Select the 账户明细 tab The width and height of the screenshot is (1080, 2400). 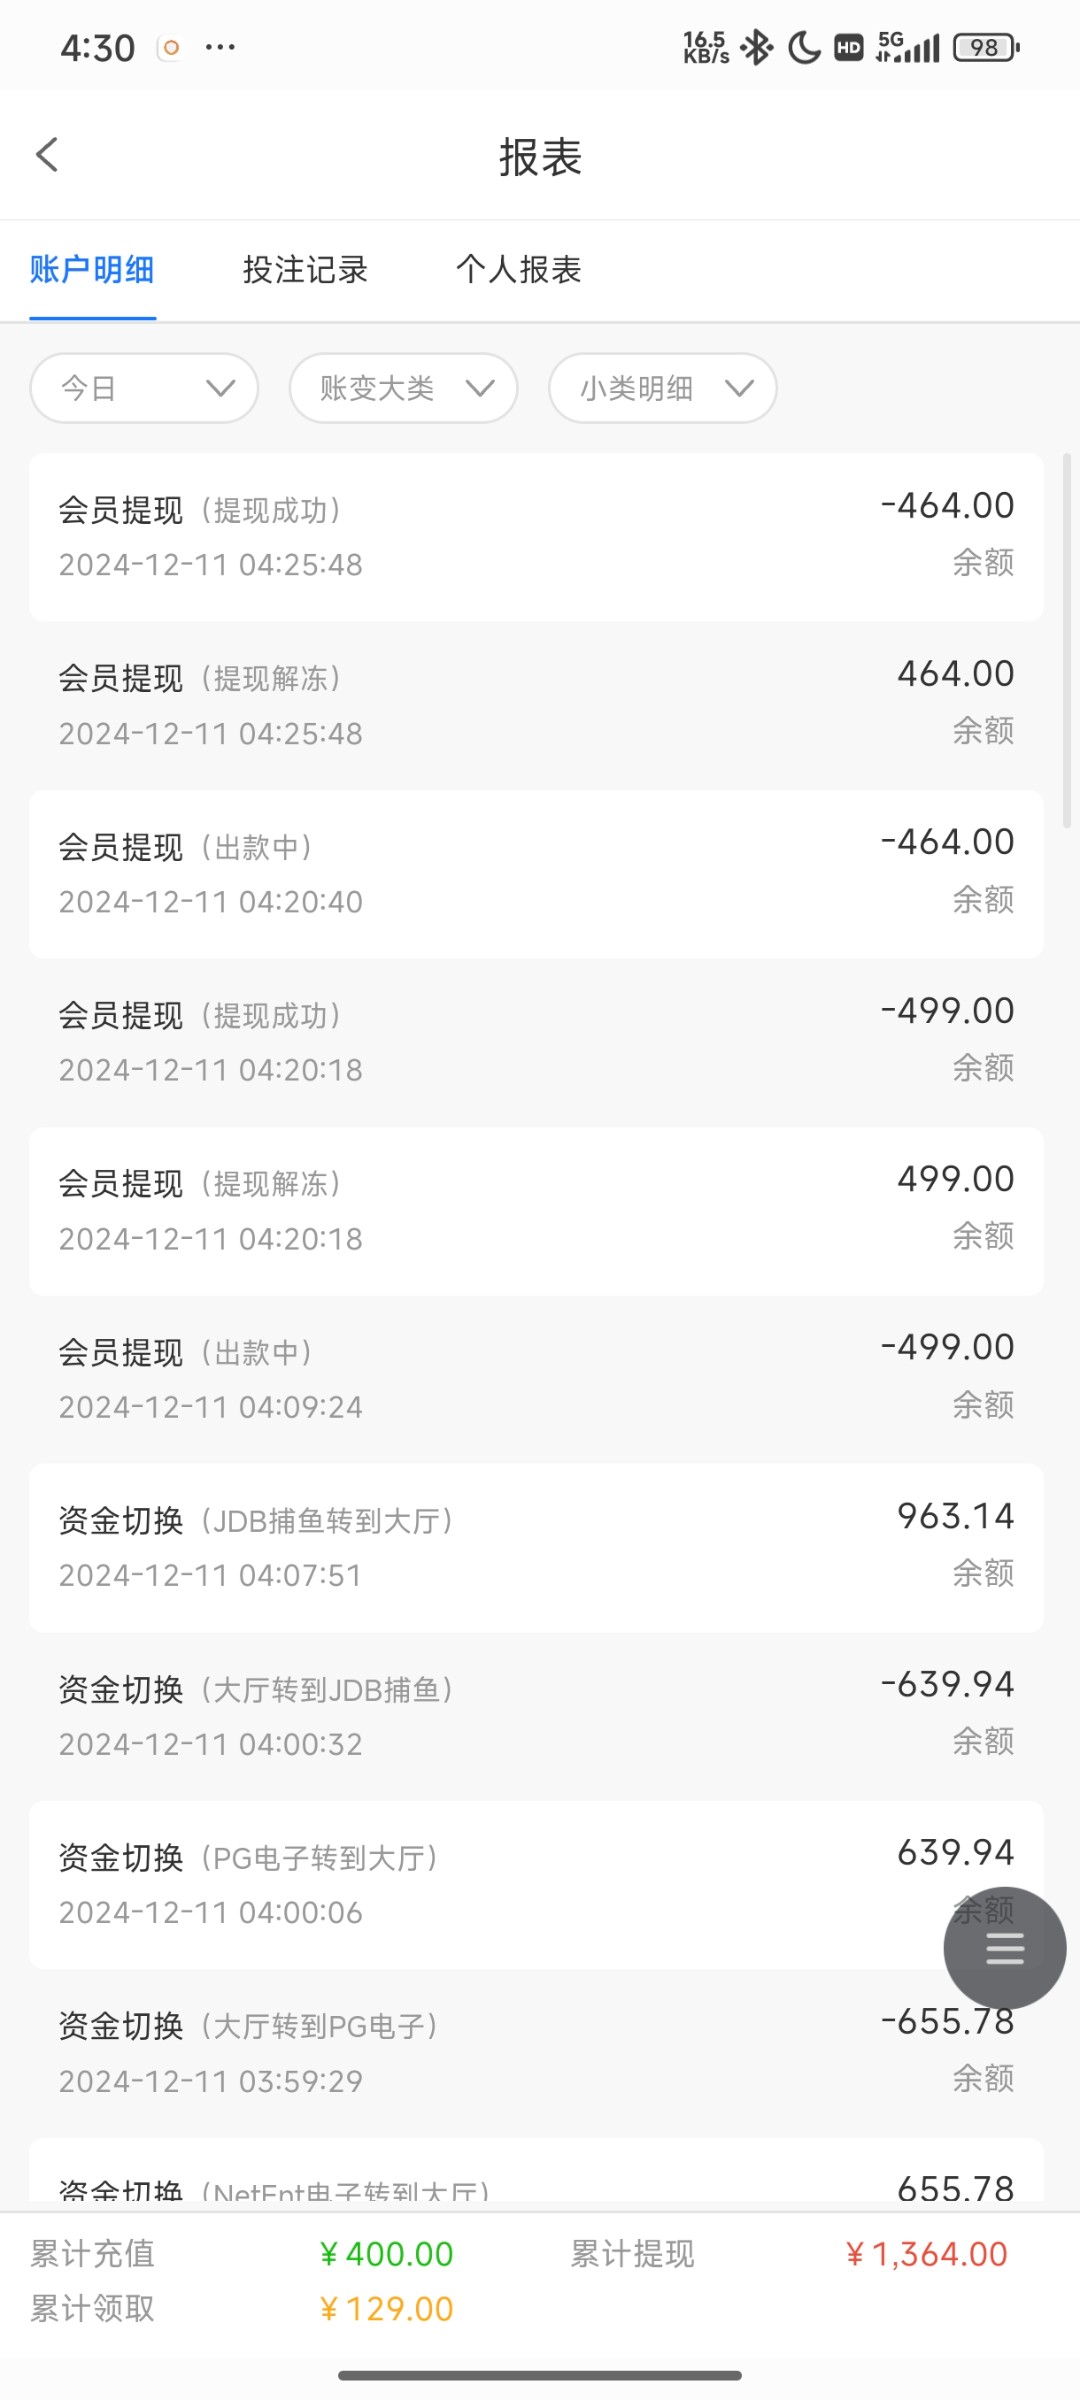(x=92, y=270)
